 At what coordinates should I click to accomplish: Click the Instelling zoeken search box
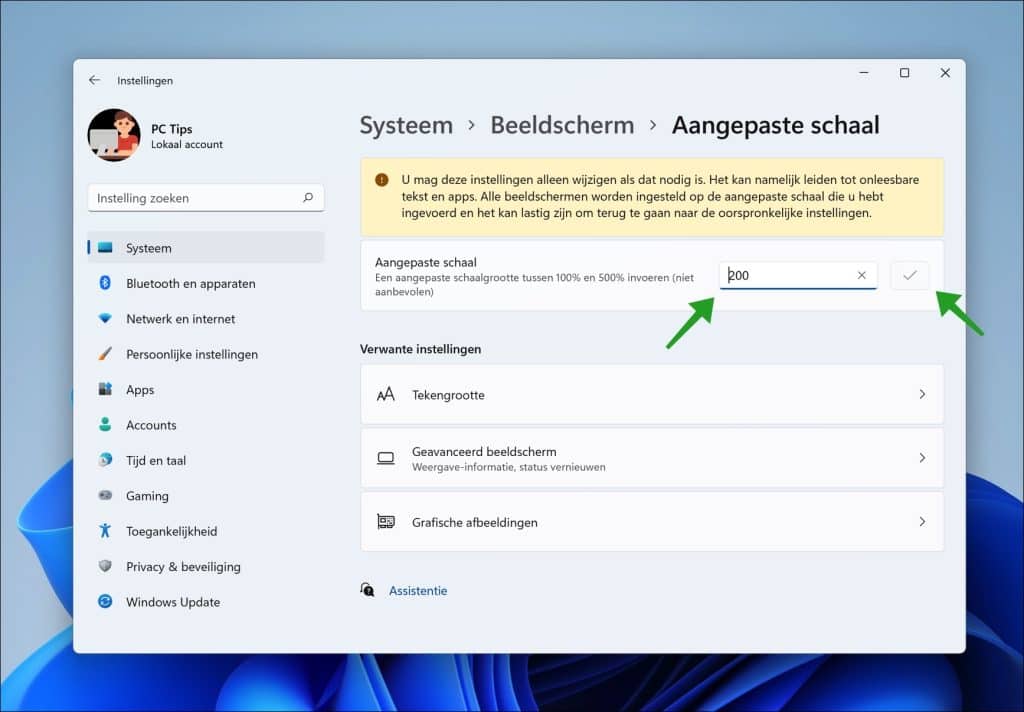(x=195, y=198)
